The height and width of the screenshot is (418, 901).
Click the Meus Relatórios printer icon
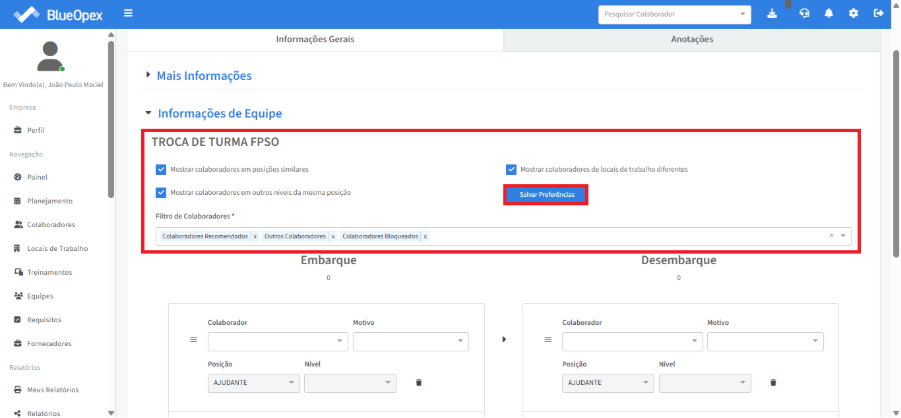pos(17,390)
